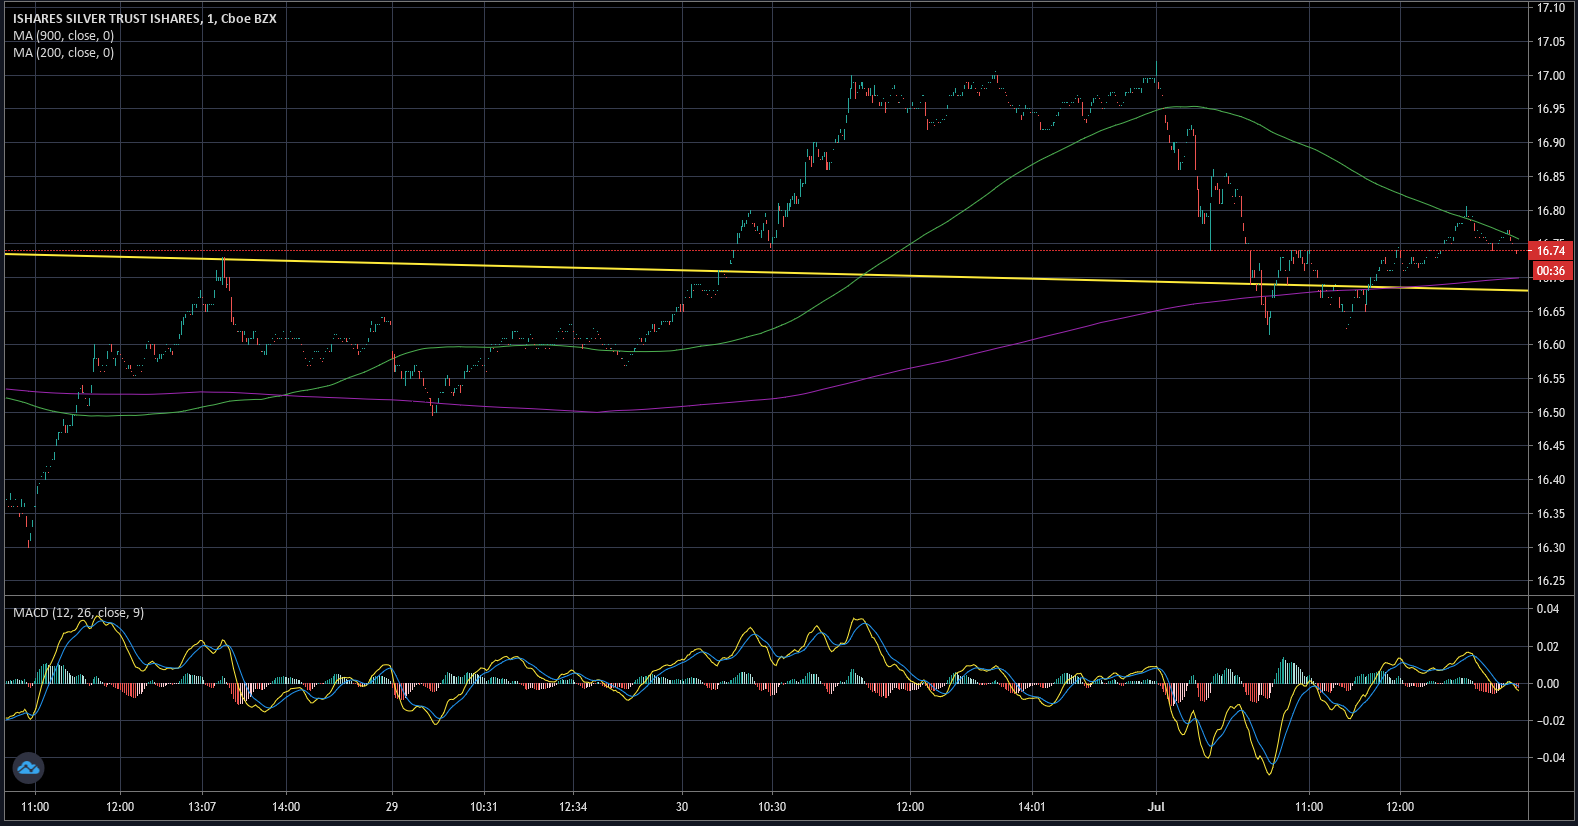Click the red 16.74 current price label
The height and width of the screenshot is (826, 1578).
coord(1551,250)
